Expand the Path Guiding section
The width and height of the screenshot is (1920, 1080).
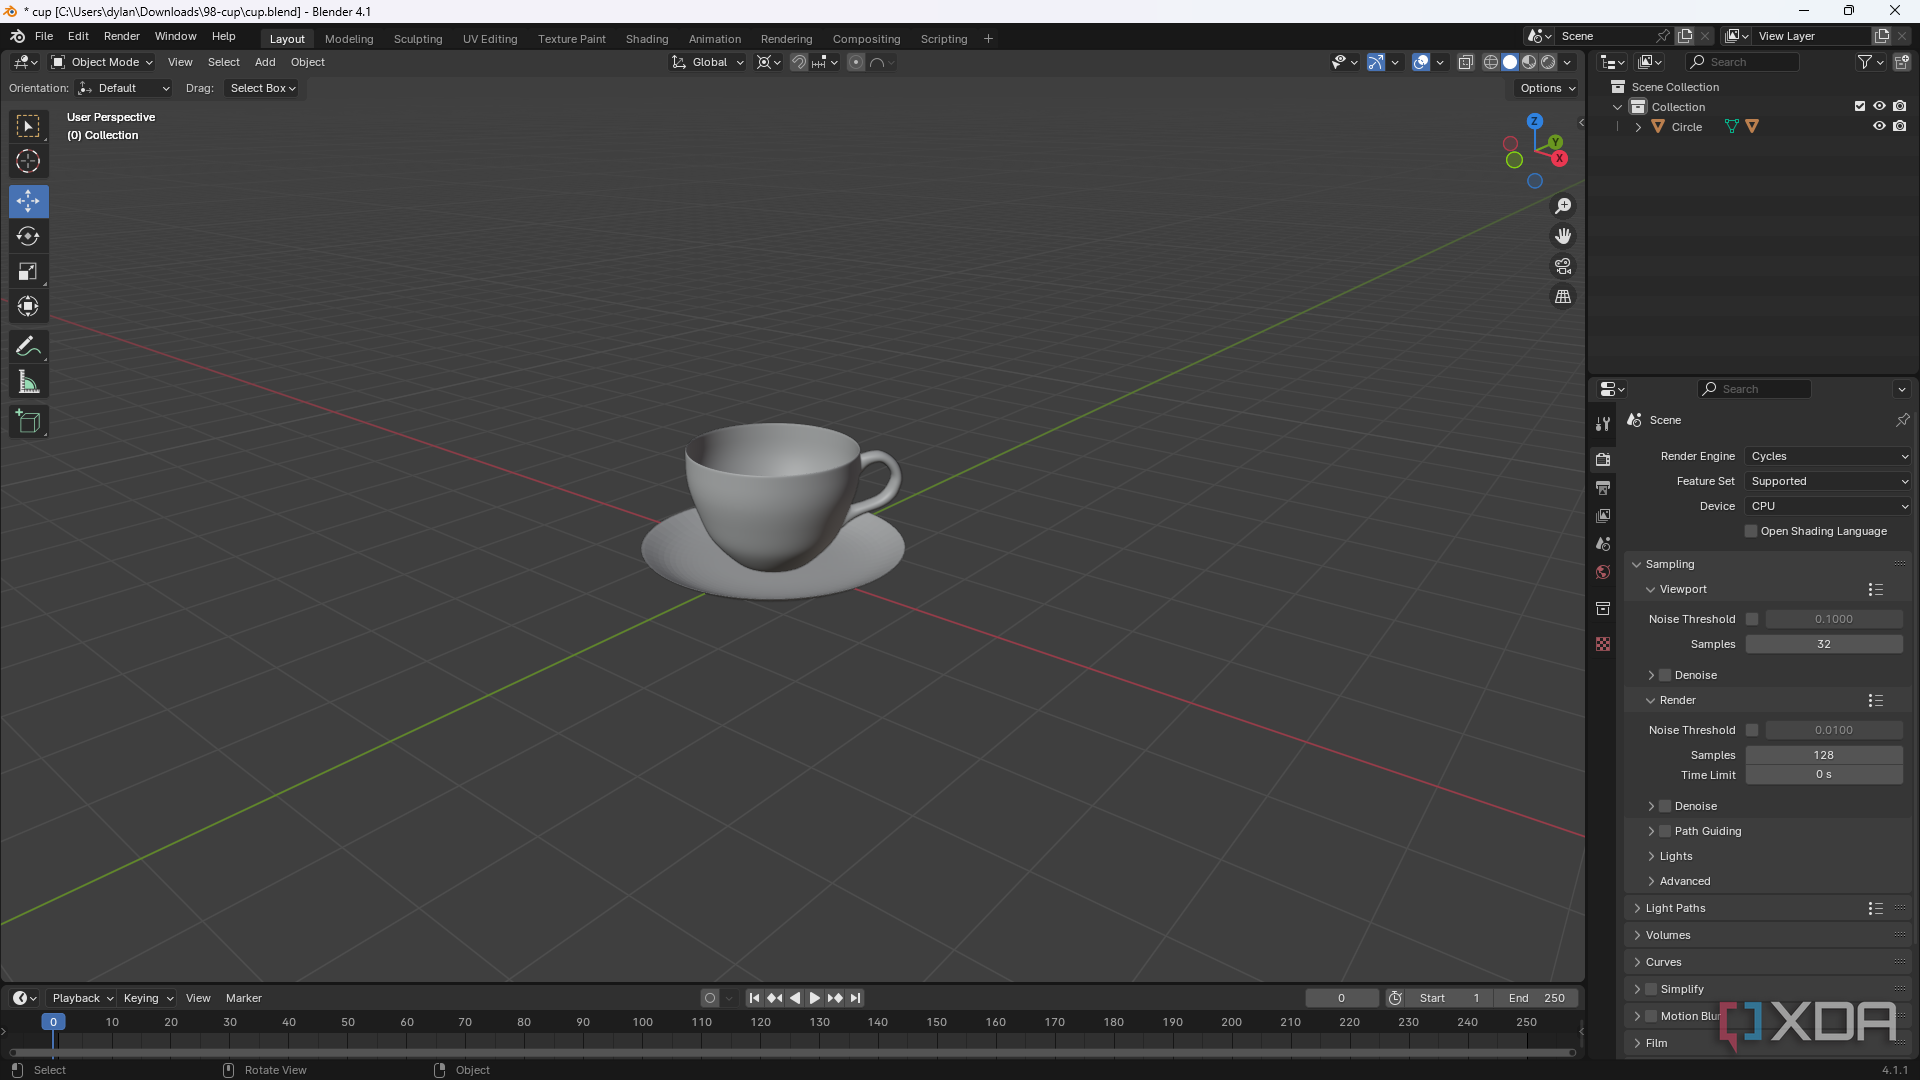1651,829
